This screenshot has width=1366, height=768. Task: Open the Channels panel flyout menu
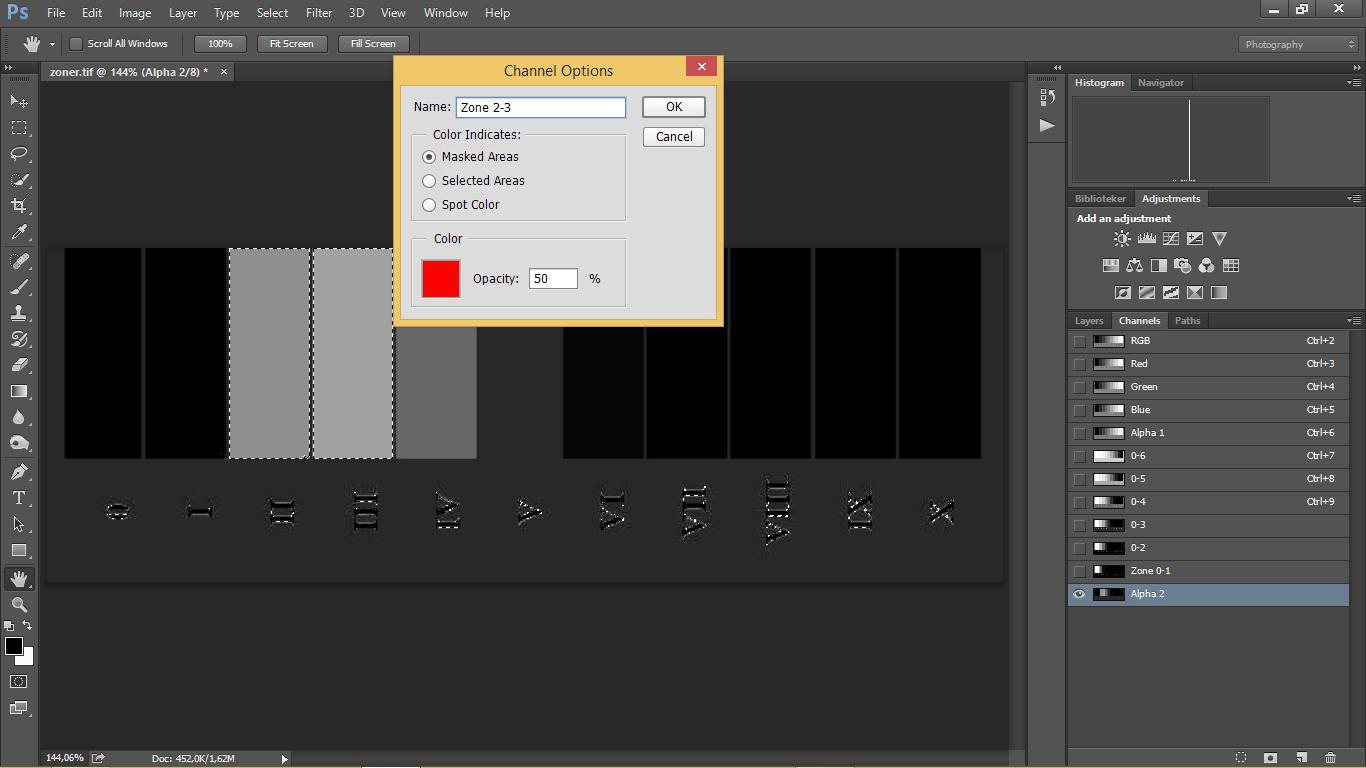pyautogui.click(x=1354, y=321)
